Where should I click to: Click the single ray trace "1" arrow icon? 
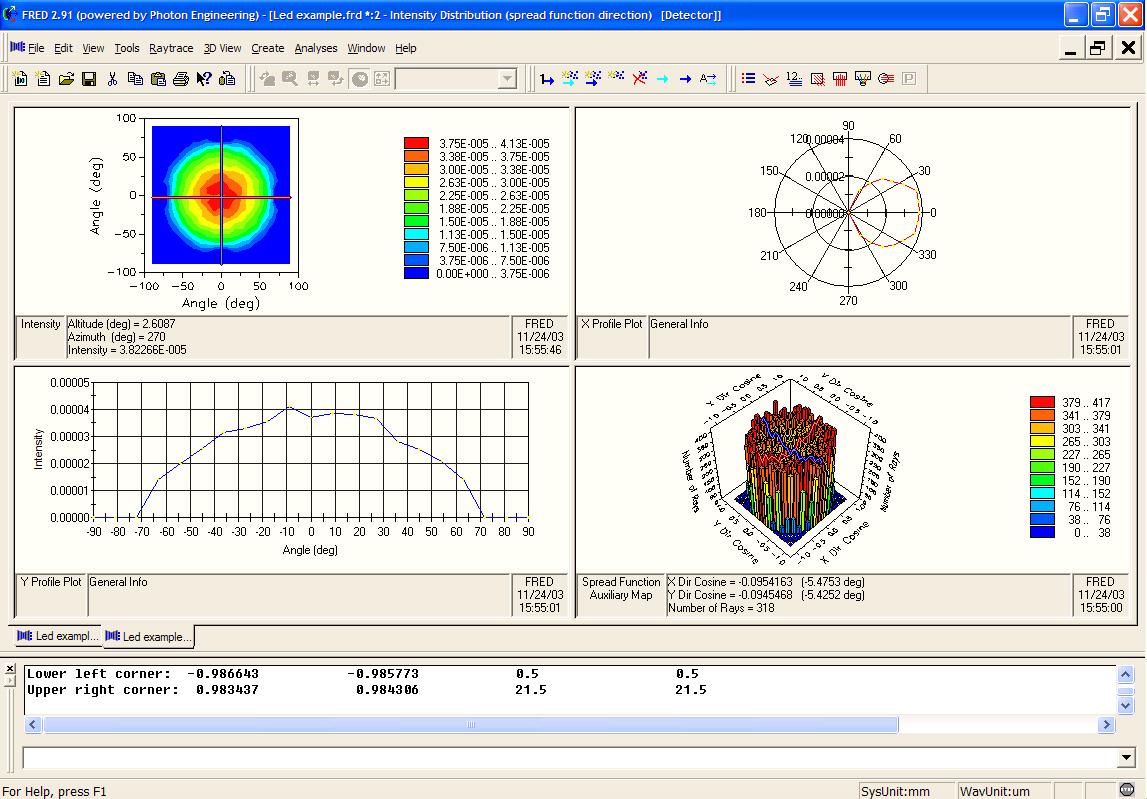tap(547, 78)
